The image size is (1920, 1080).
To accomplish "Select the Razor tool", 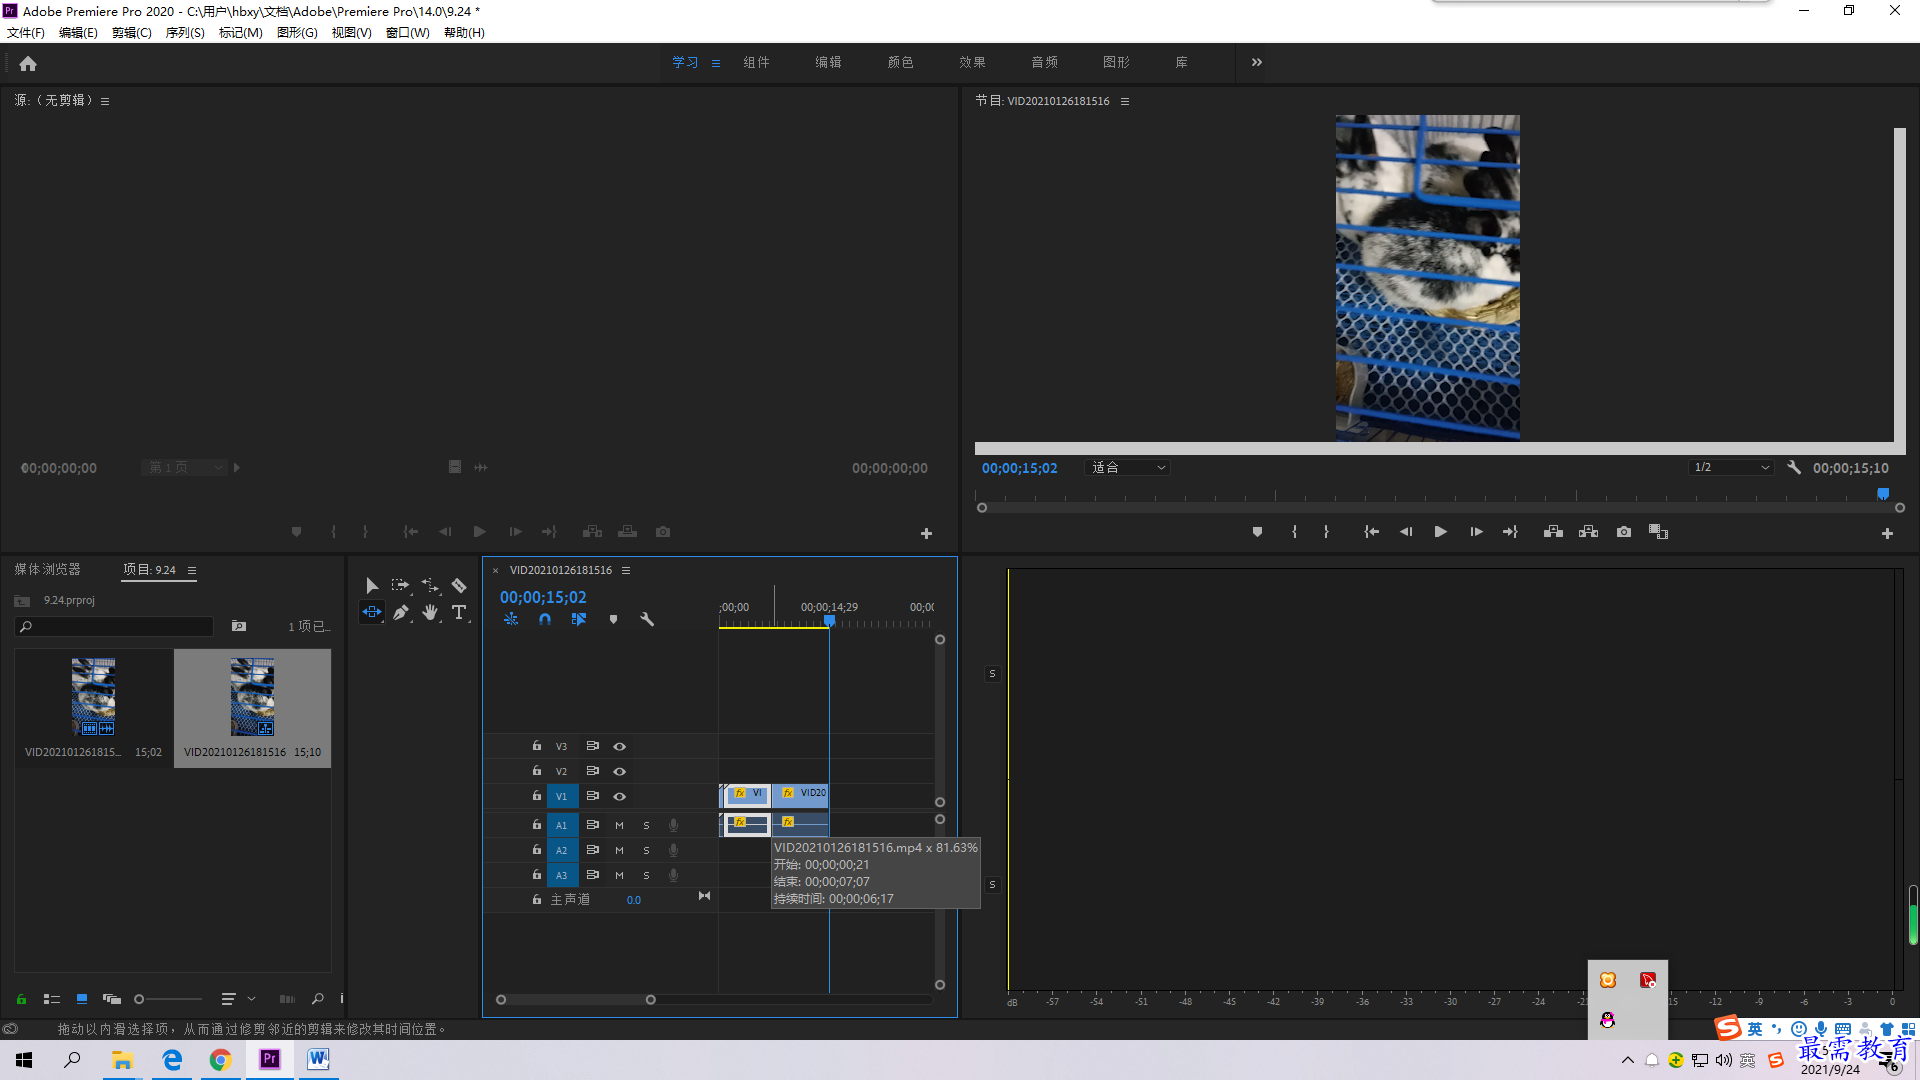I will [x=459, y=585].
